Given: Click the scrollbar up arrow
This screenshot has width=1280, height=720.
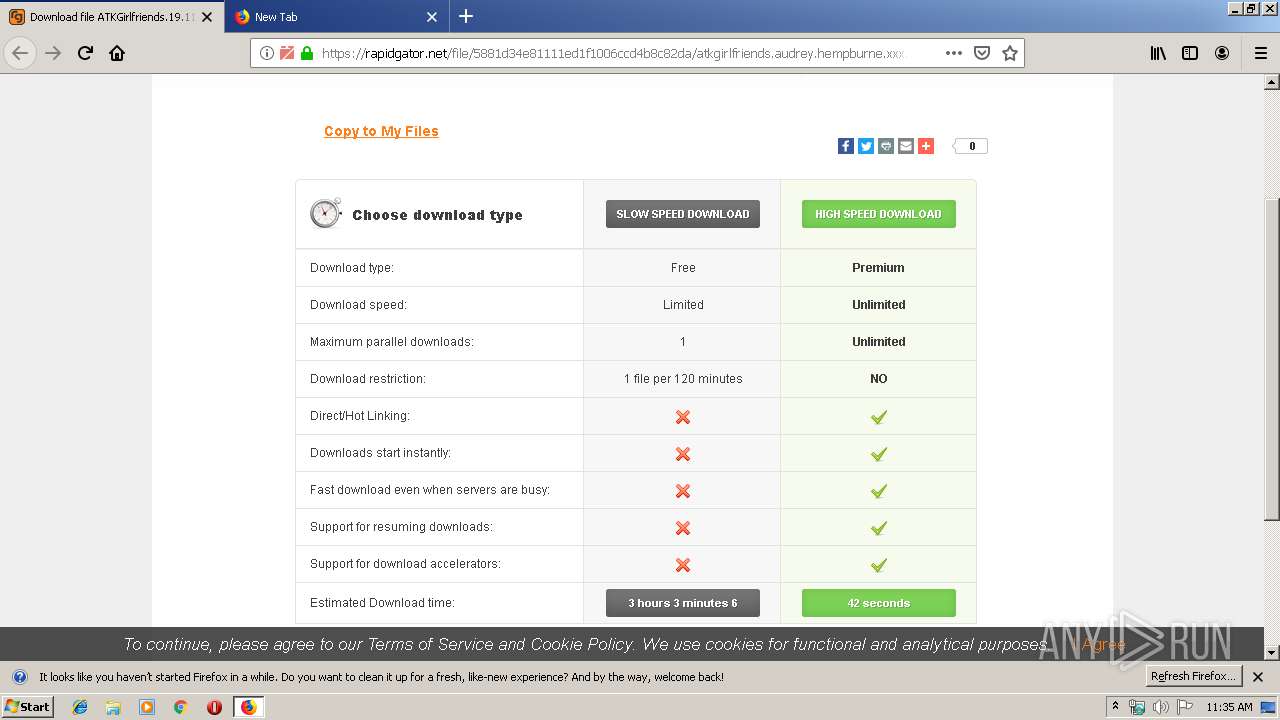Looking at the screenshot, I should click(1272, 82).
